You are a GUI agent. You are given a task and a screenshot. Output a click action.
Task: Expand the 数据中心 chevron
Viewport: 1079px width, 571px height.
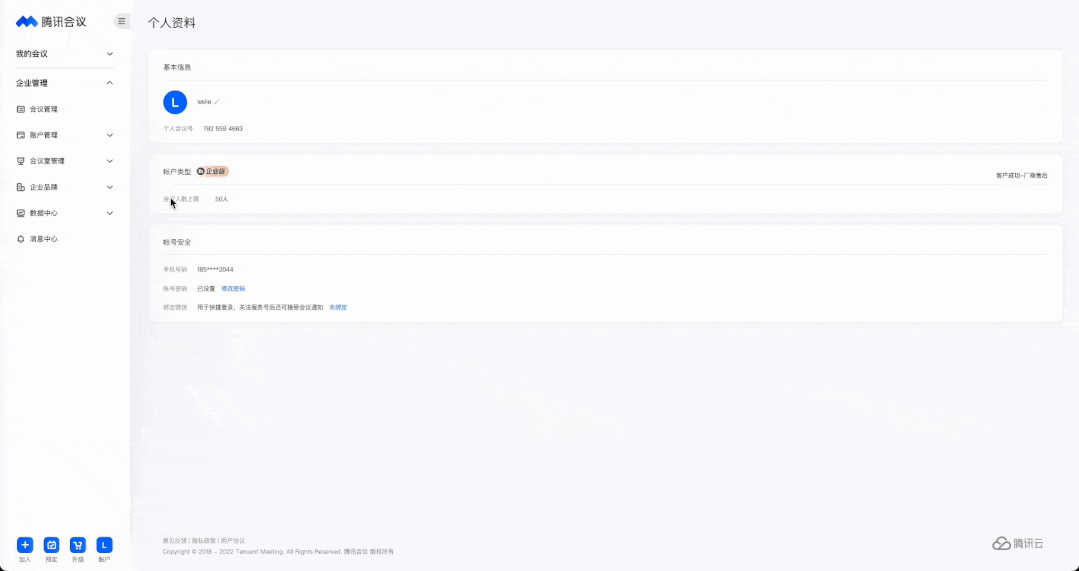click(110, 213)
